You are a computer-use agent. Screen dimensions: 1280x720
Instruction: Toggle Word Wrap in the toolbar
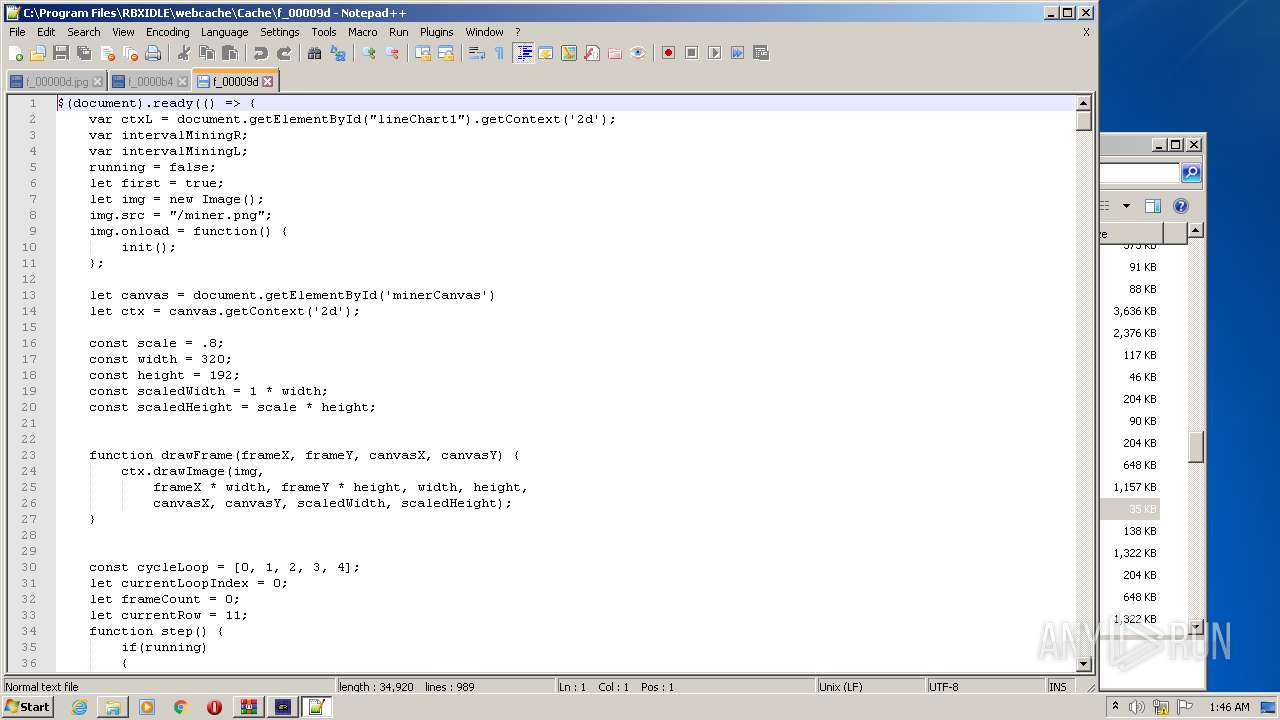(476, 53)
